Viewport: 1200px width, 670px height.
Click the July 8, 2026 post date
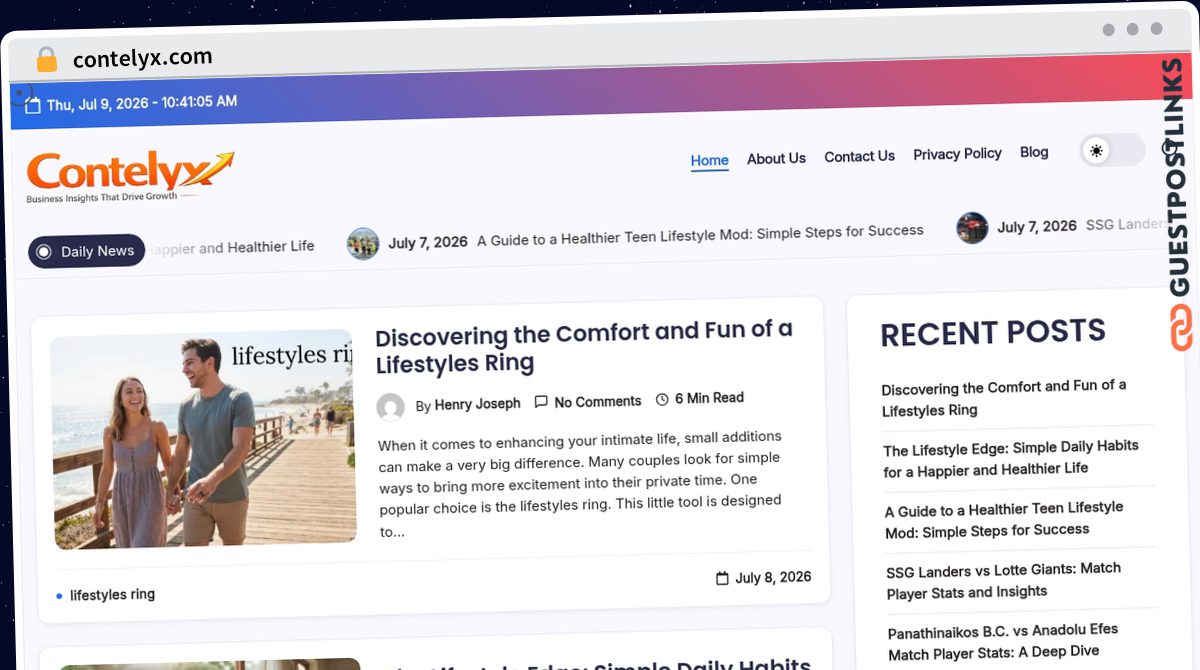(773, 578)
